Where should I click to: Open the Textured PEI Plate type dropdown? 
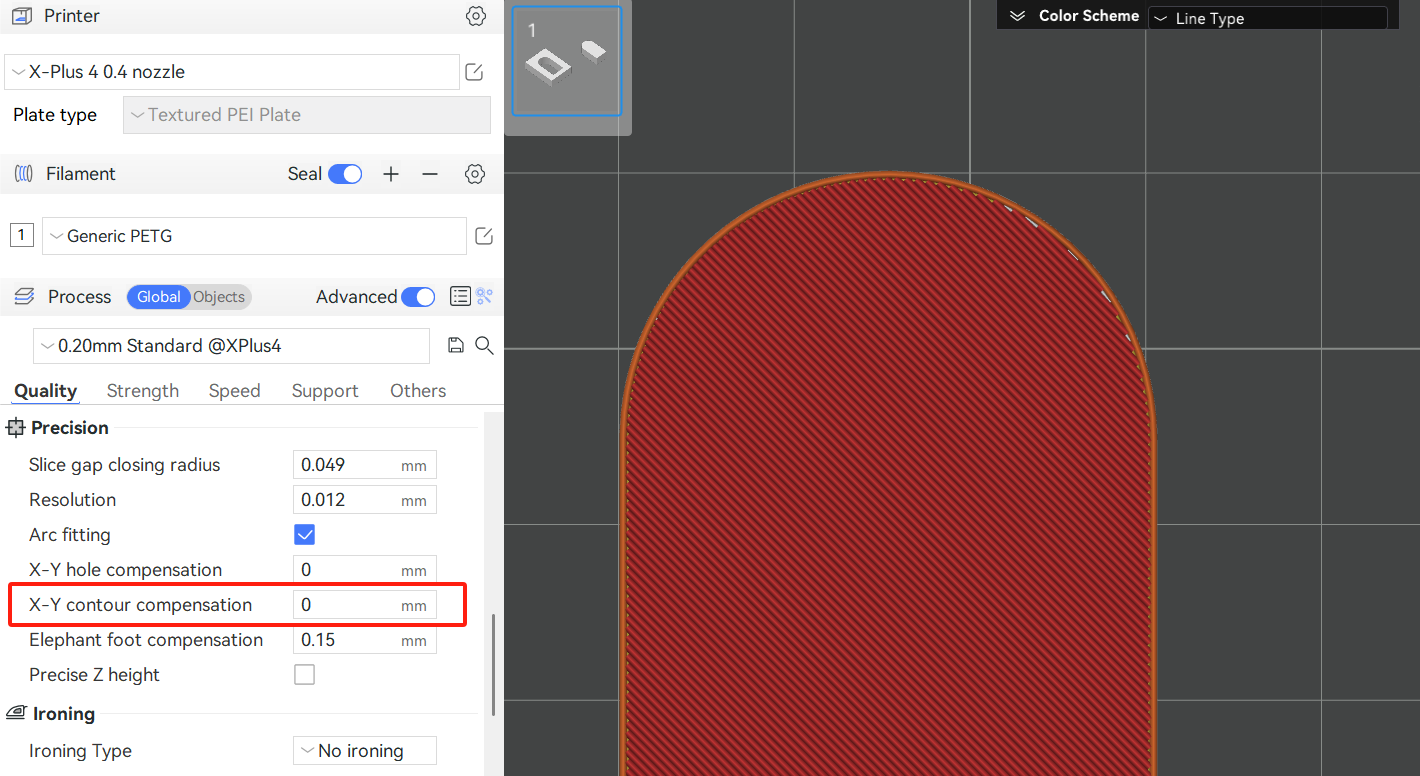click(307, 115)
